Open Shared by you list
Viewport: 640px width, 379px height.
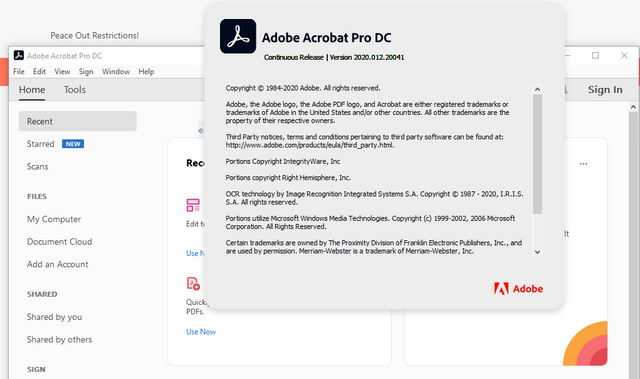[x=54, y=317]
